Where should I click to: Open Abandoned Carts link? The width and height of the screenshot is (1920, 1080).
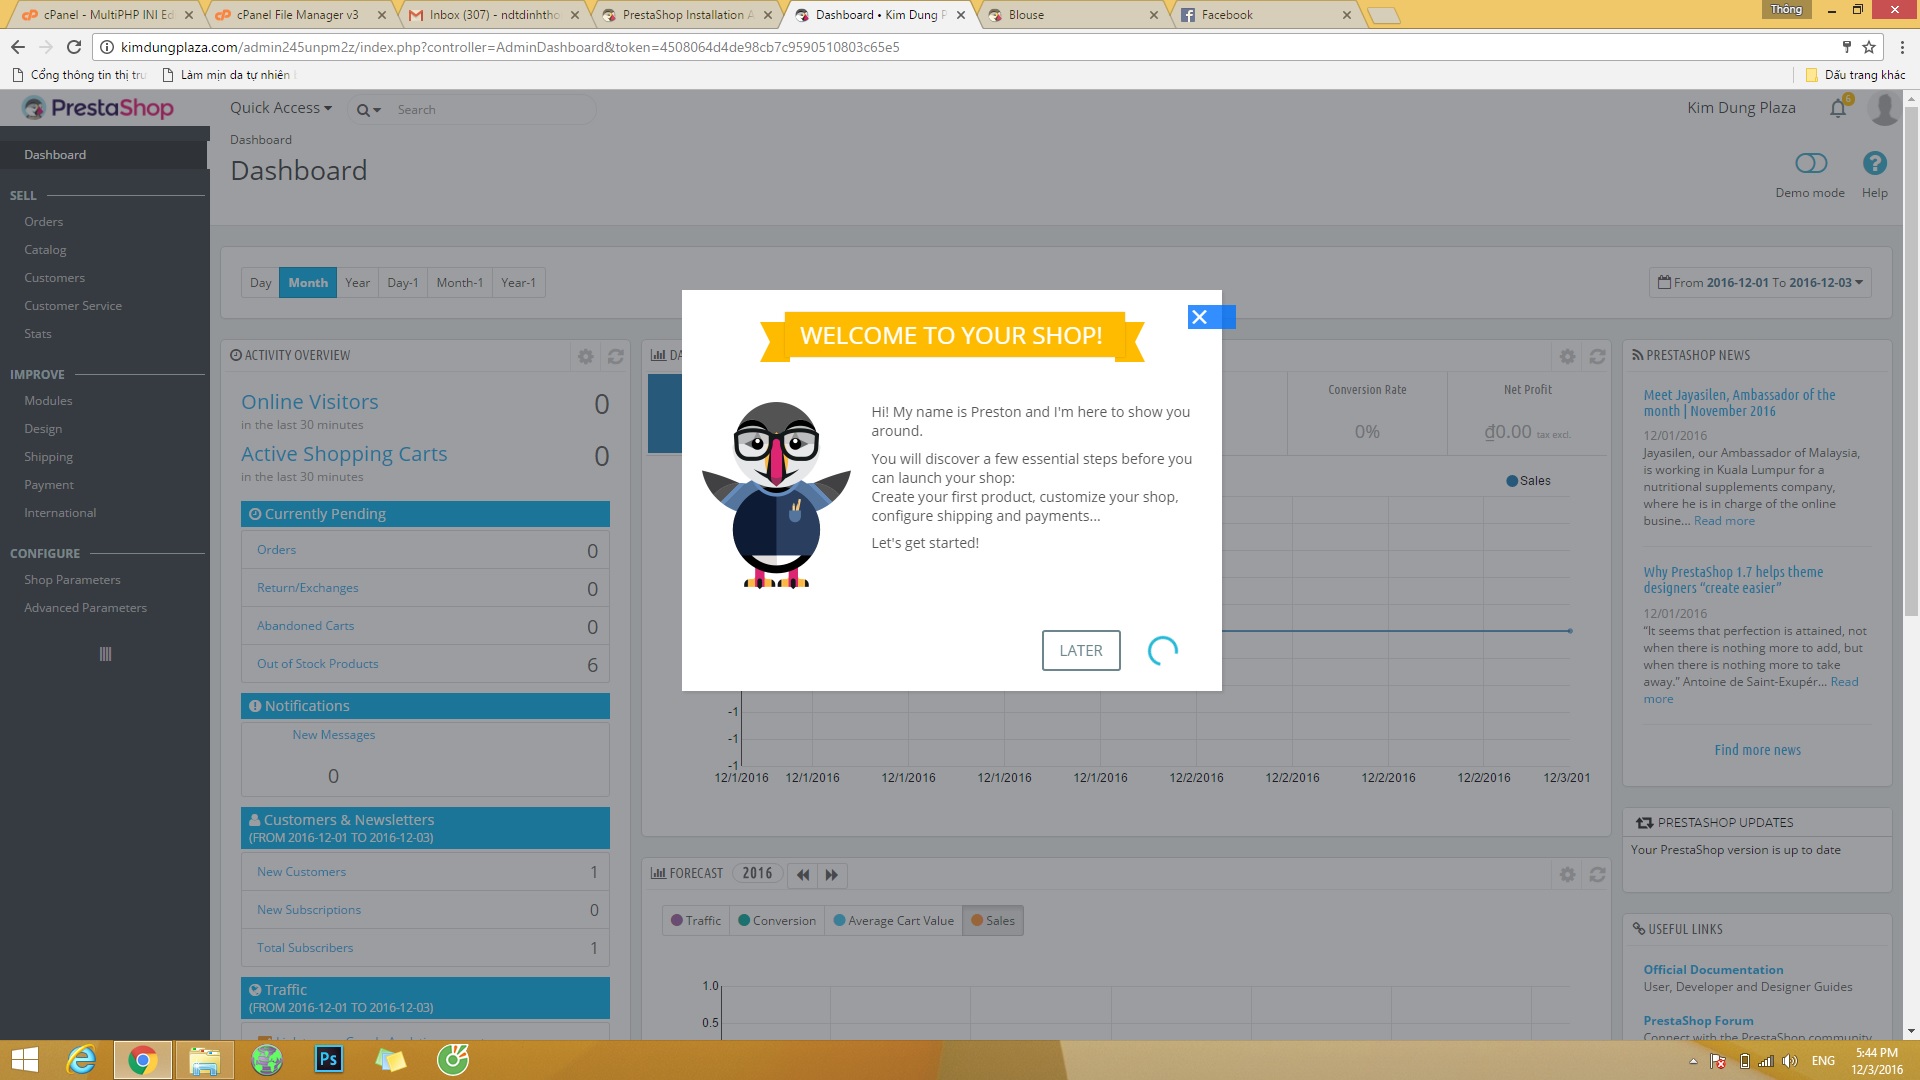[x=305, y=626]
